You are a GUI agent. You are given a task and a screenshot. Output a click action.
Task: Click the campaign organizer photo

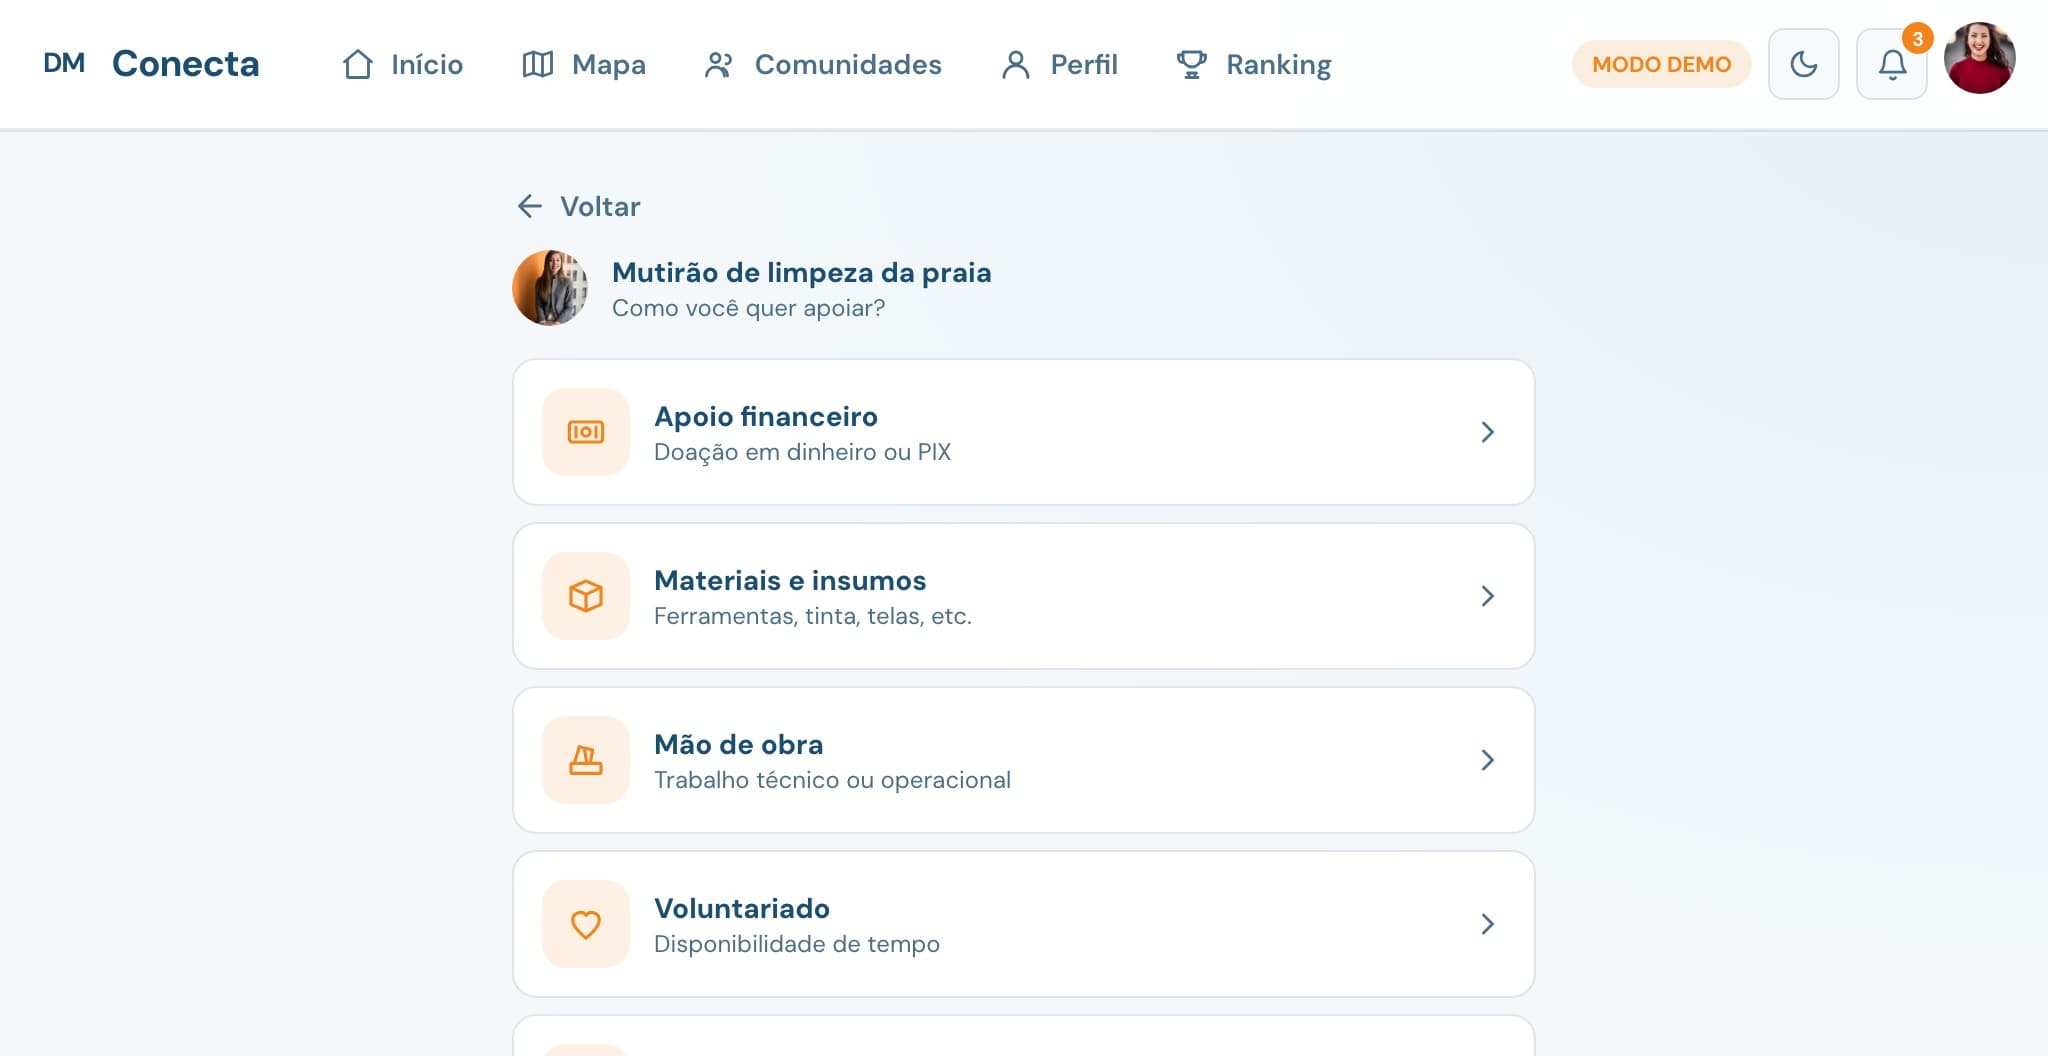point(550,288)
